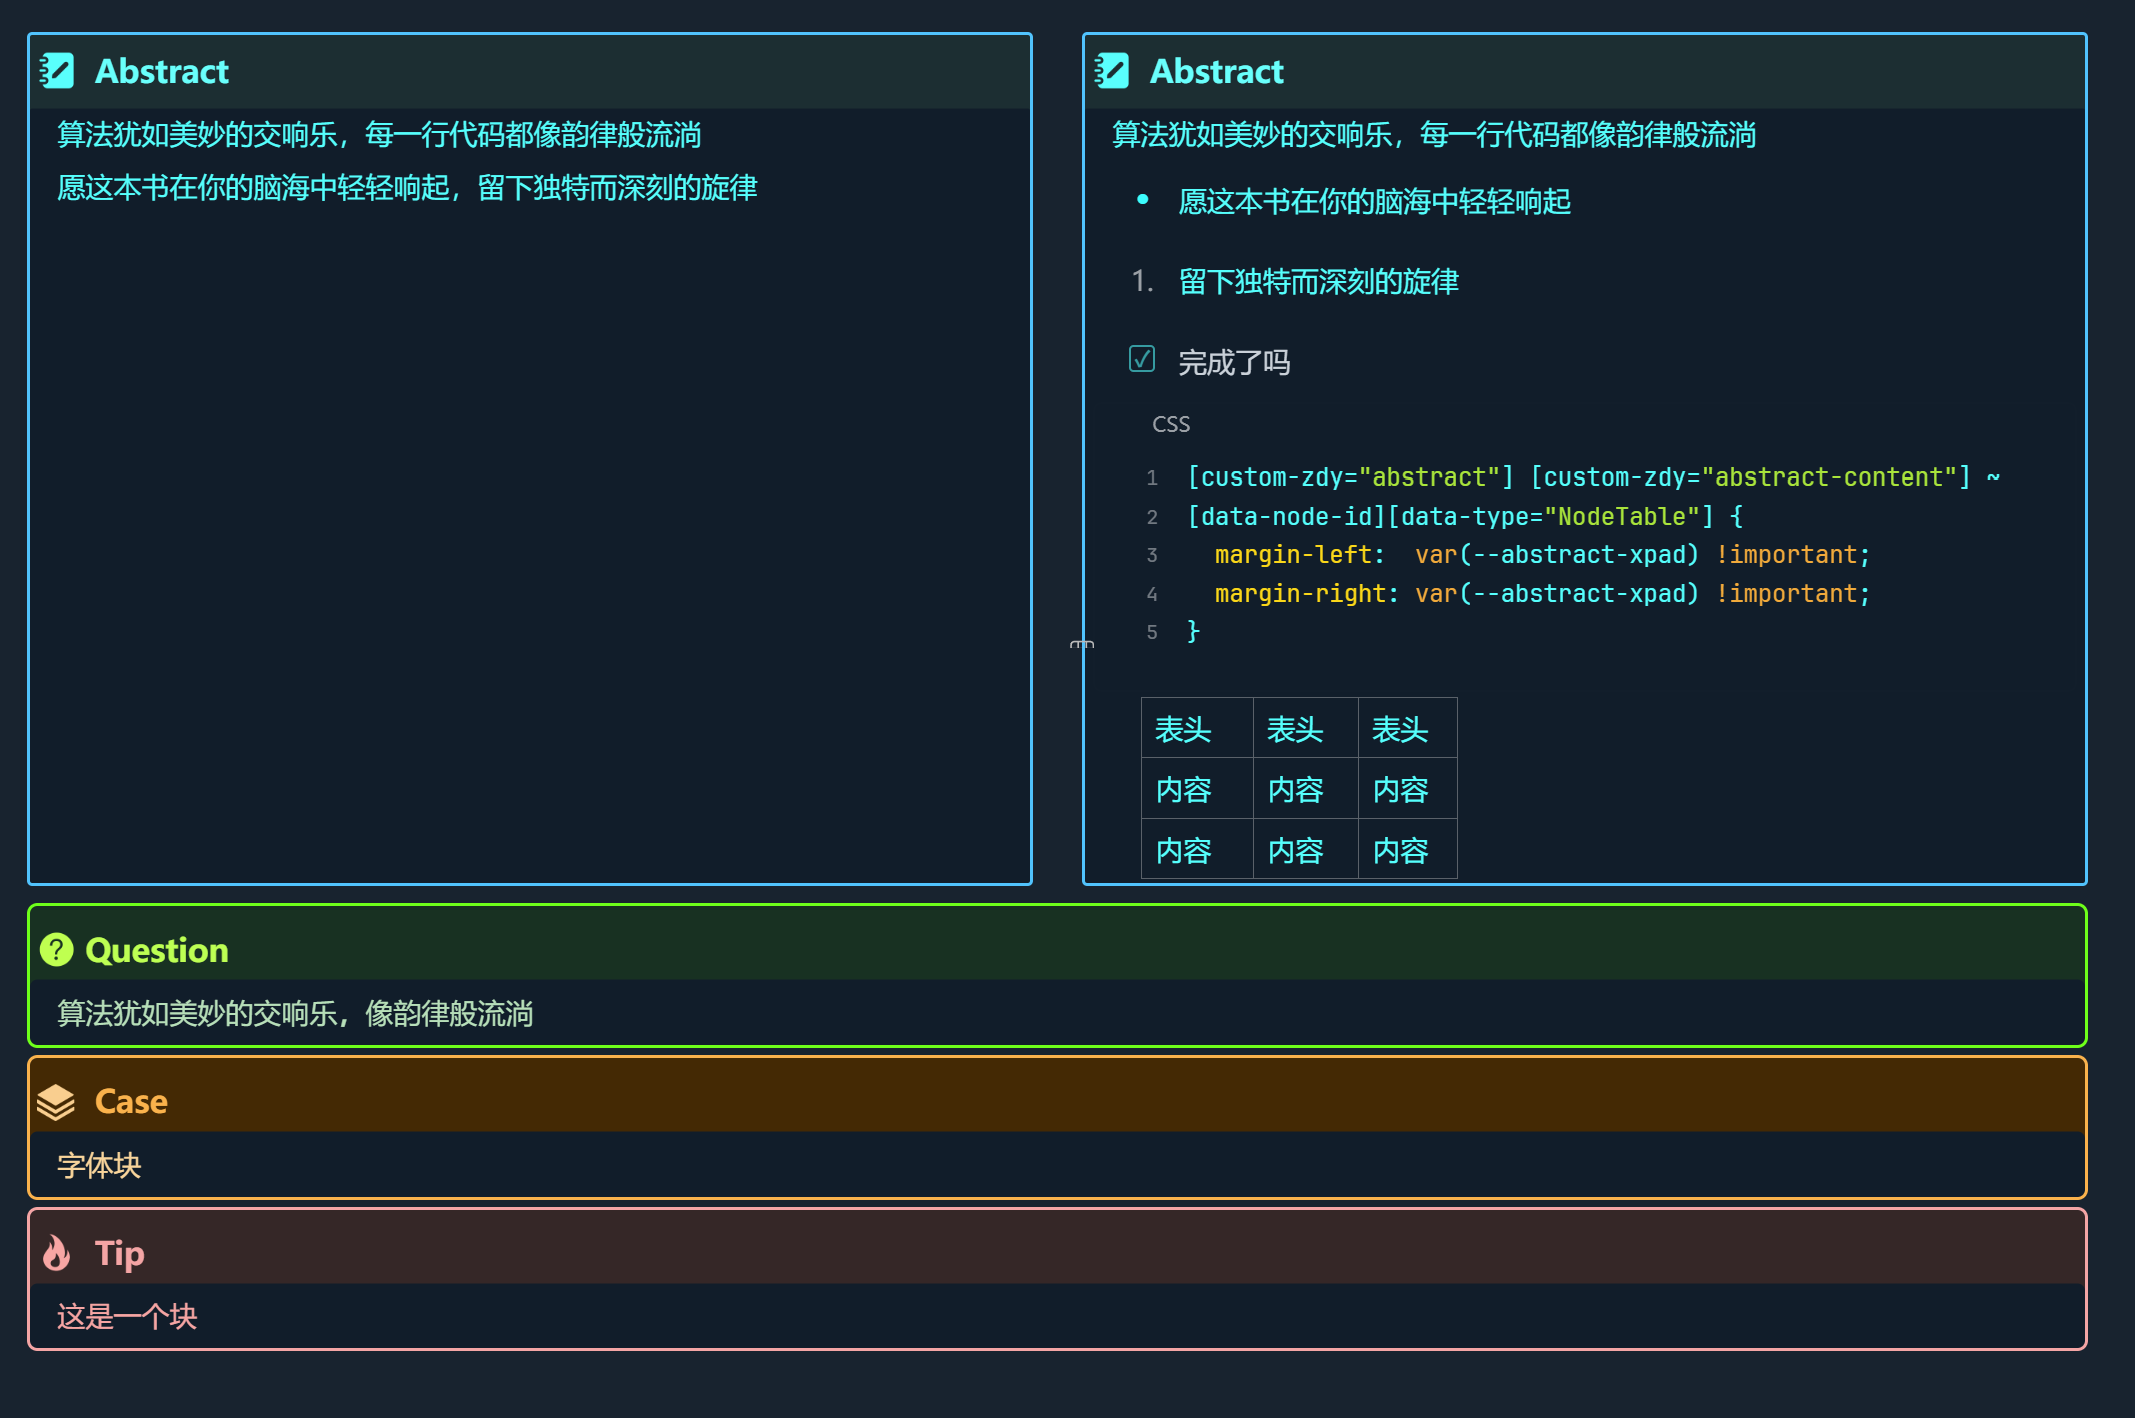Click the Case callout title
The image size is (2135, 1418).
click(x=131, y=1101)
